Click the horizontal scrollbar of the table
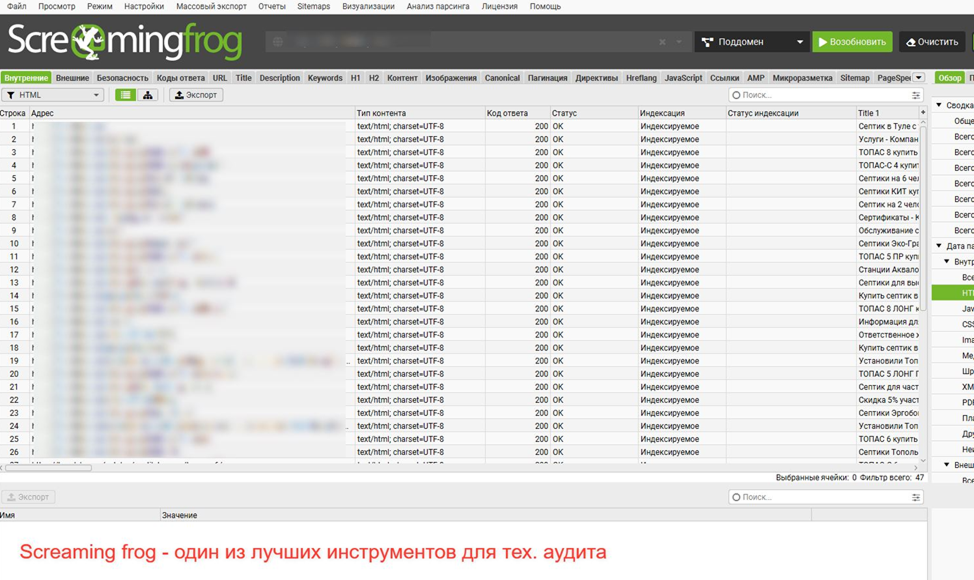 point(48,468)
